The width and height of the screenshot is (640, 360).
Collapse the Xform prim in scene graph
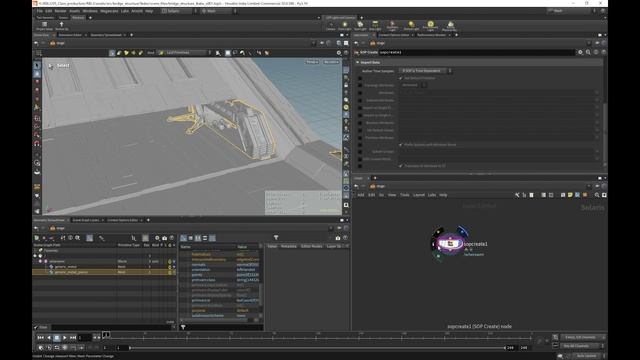(40, 261)
